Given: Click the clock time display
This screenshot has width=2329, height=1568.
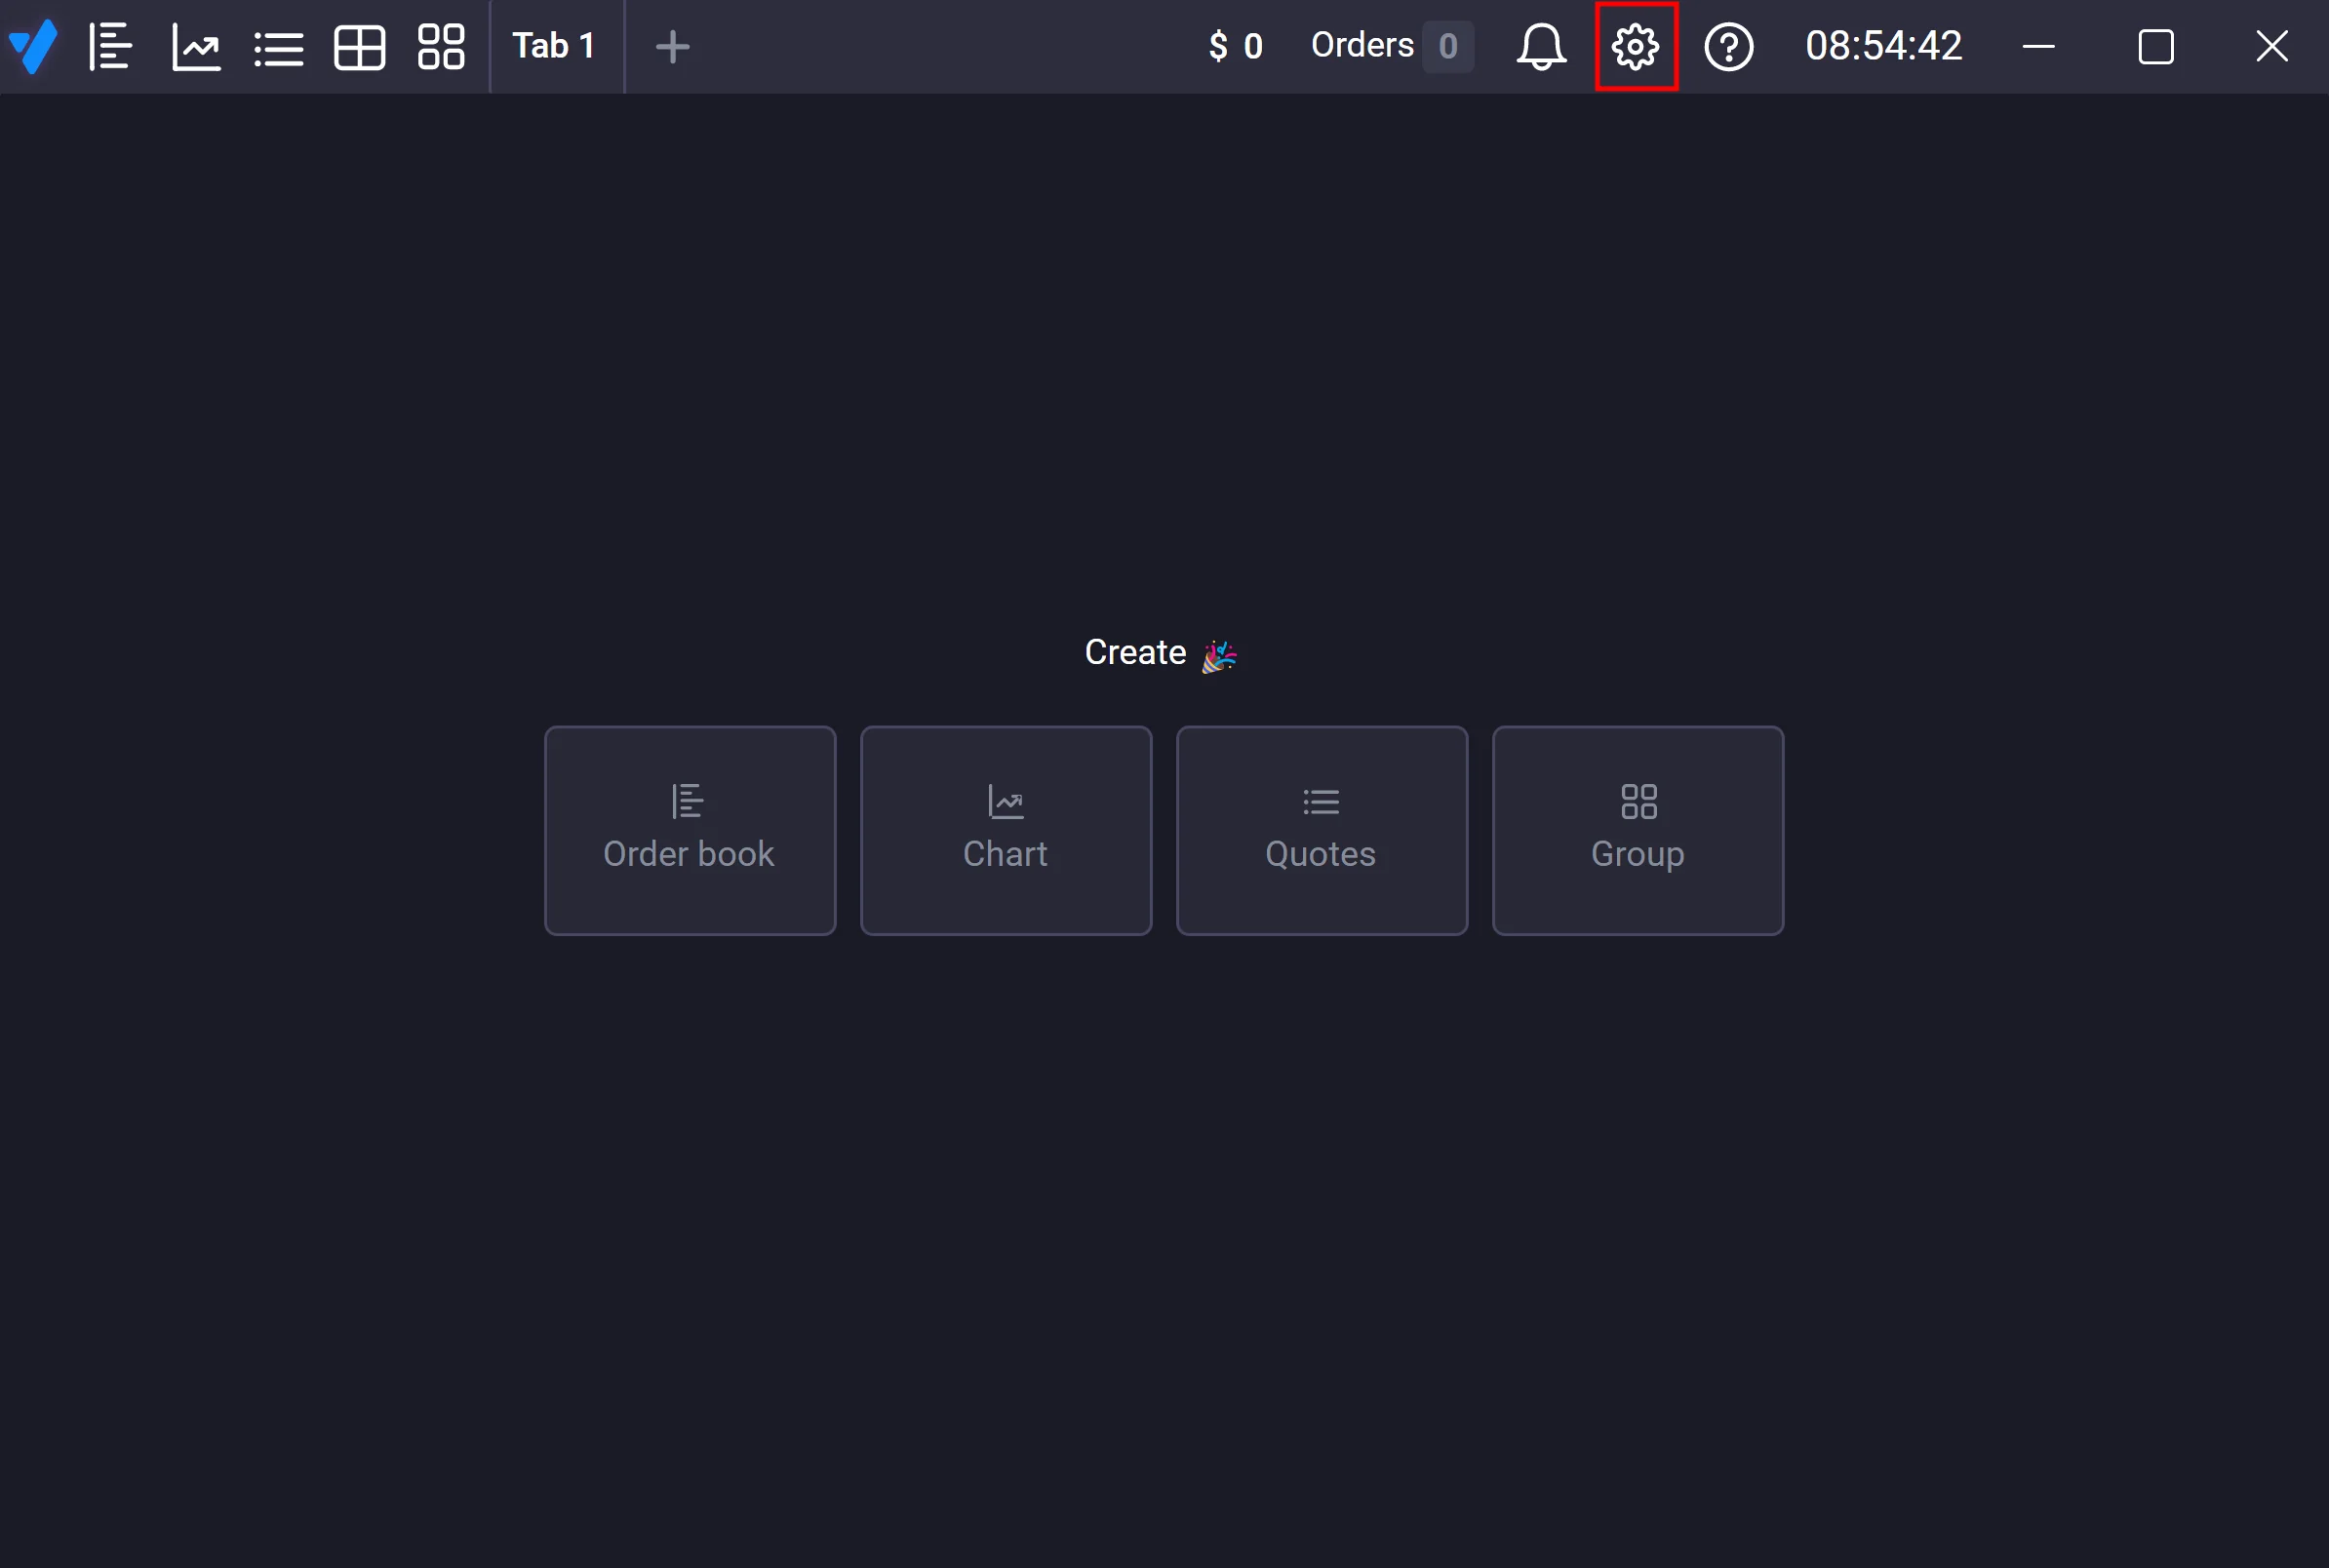Looking at the screenshot, I should click(x=1883, y=46).
